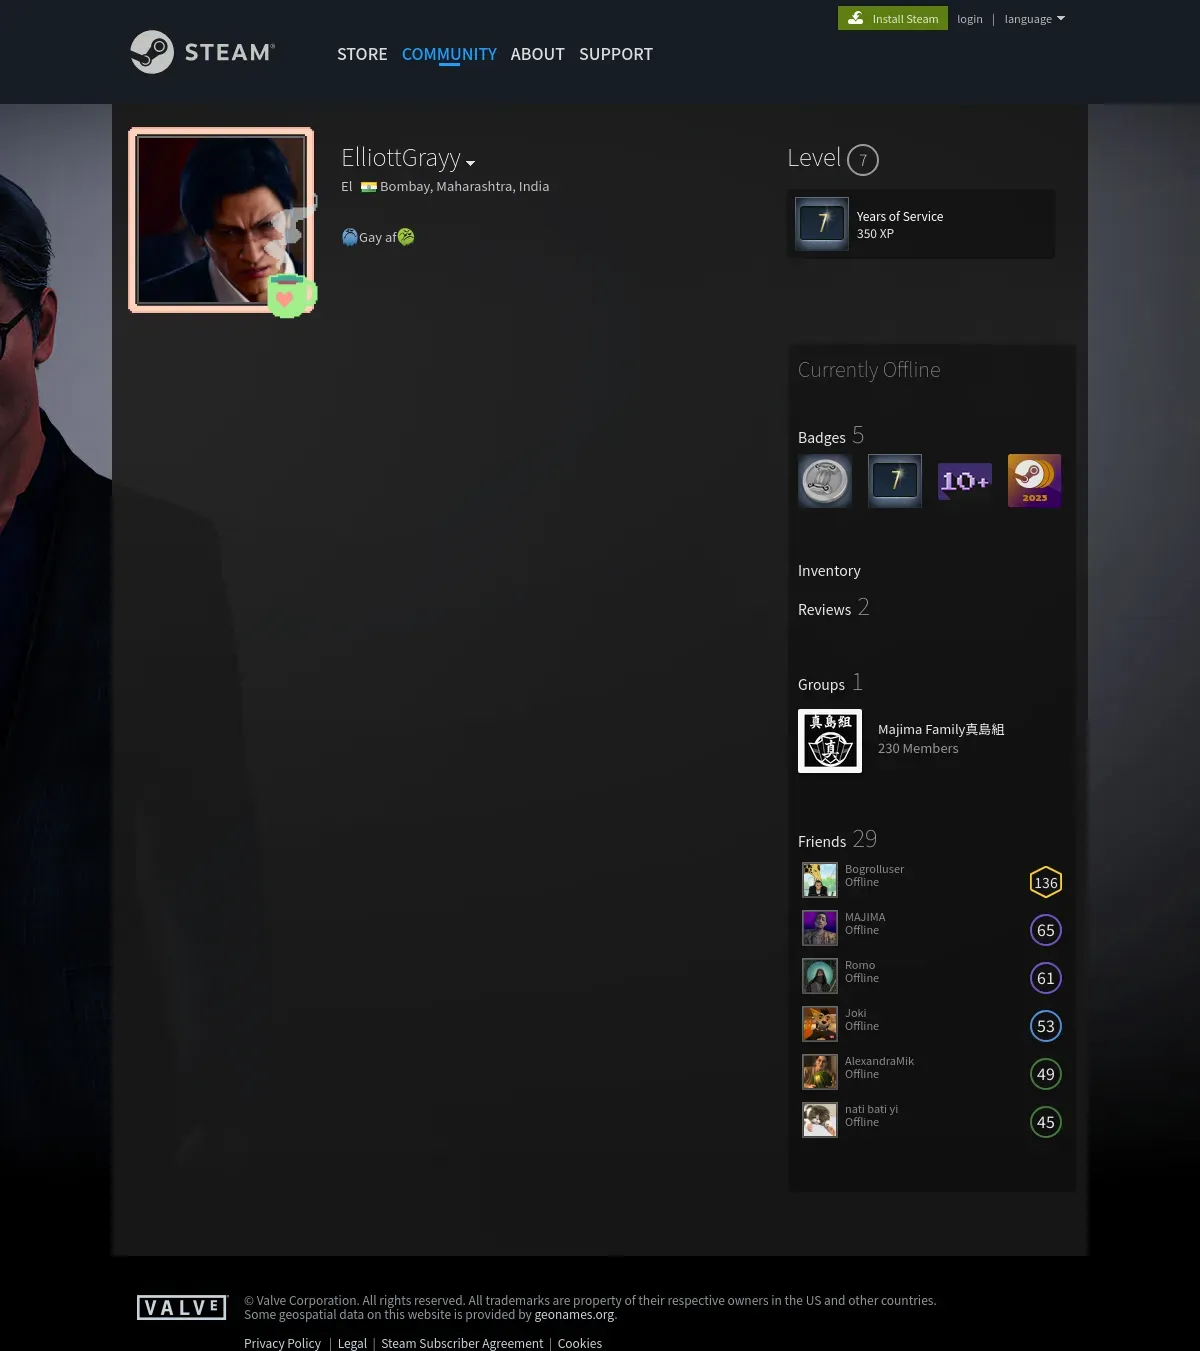Viewport: 1200px width, 1351px height.
Task: Click the green emoticon after Gay af
Action: click(406, 237)
